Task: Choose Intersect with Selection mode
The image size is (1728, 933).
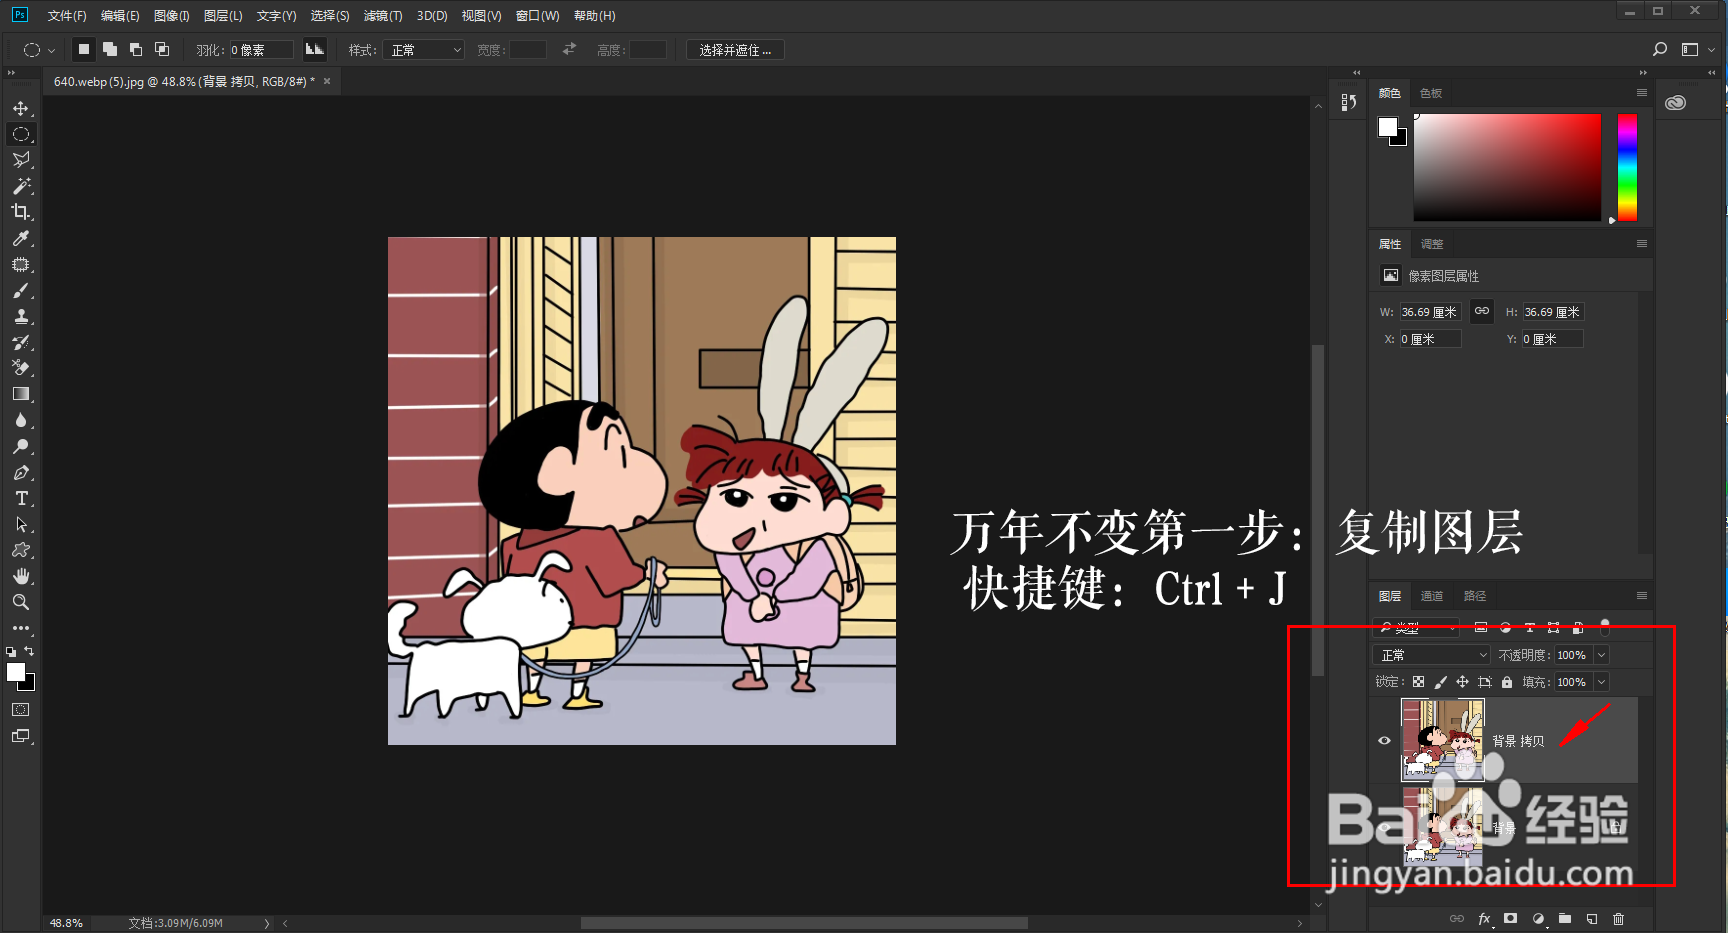Action: (x=162, y=49)
